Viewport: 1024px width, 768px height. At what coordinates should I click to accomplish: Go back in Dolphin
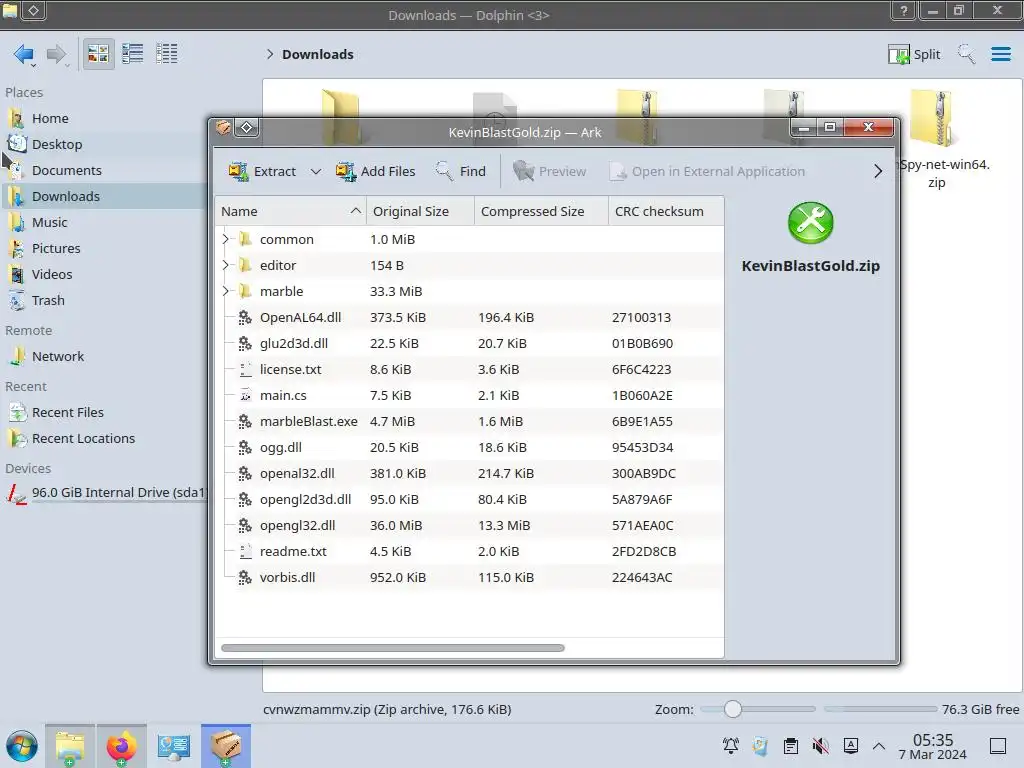(x=24, y=54)
